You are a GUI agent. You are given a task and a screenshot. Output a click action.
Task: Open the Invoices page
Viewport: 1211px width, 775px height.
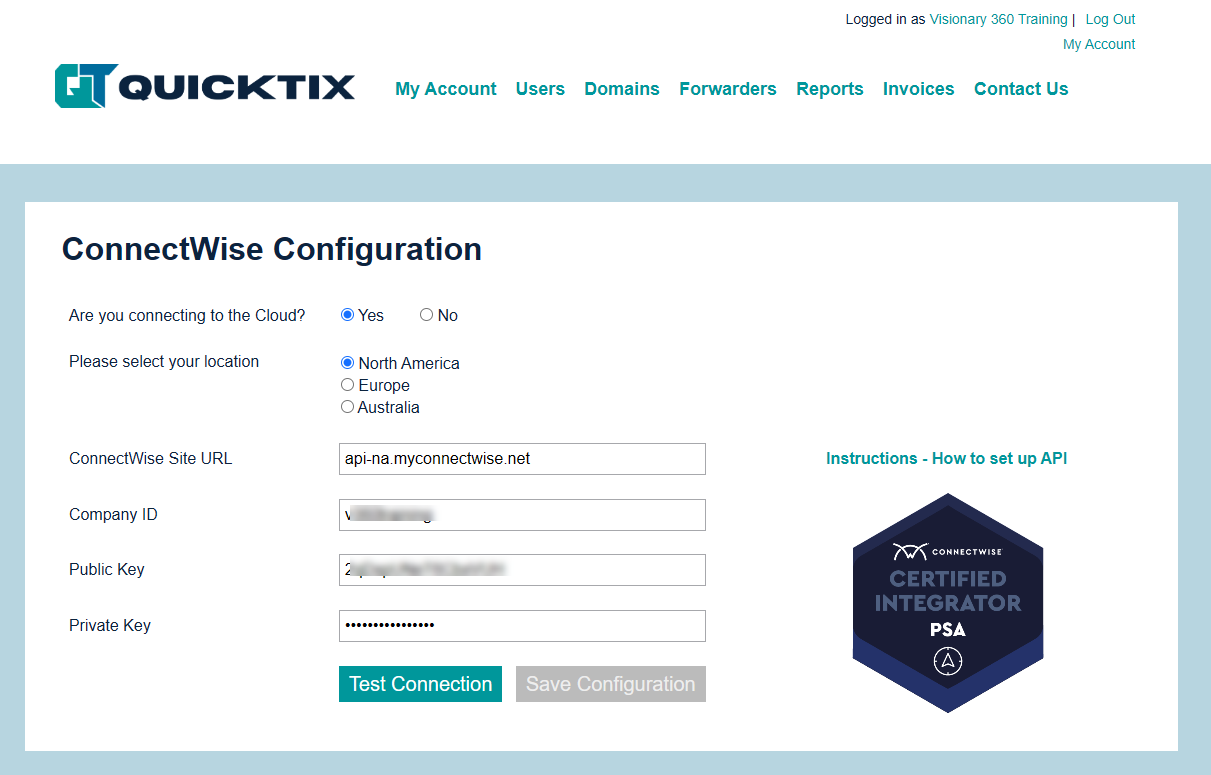coord(919,89)
